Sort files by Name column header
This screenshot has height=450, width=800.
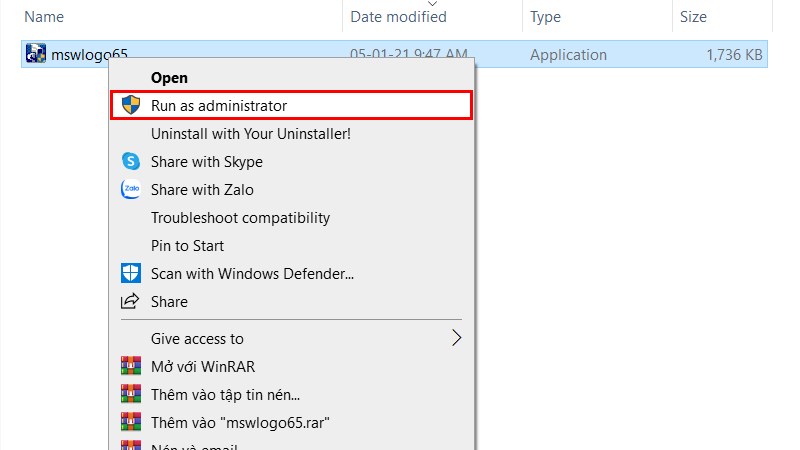coord(44,17)
